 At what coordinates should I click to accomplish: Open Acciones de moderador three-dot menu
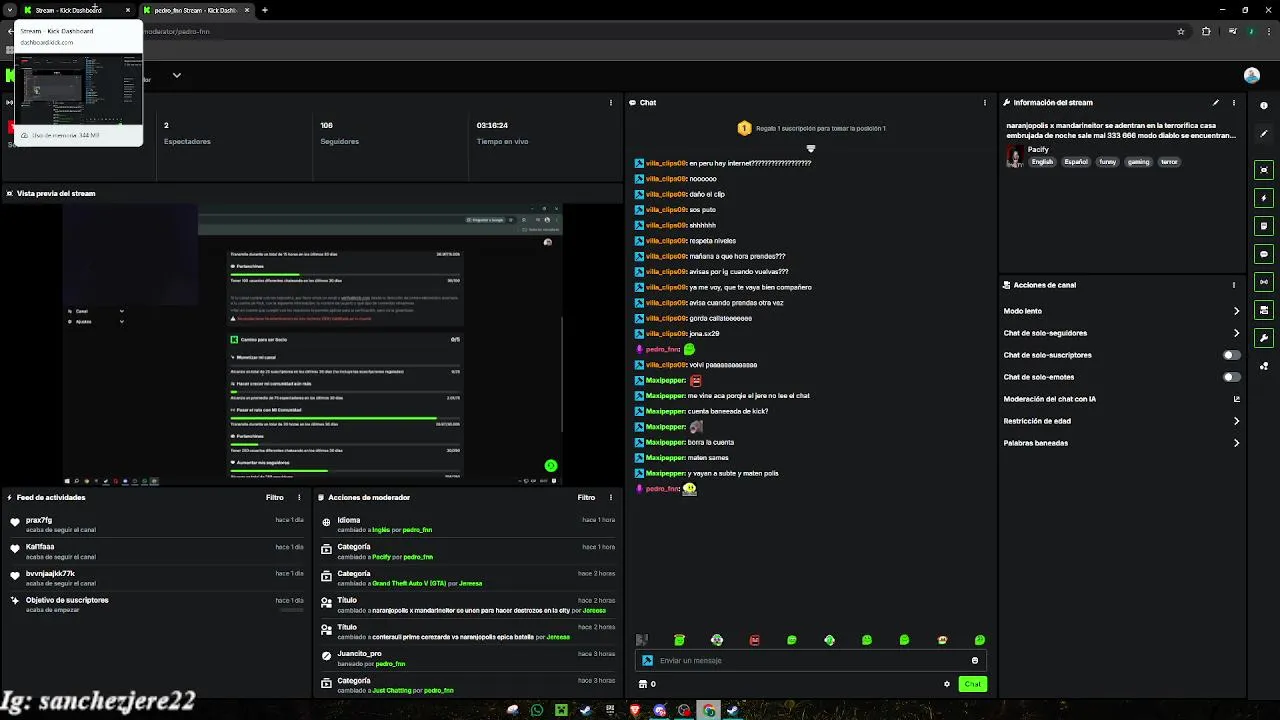pos(611,497)
